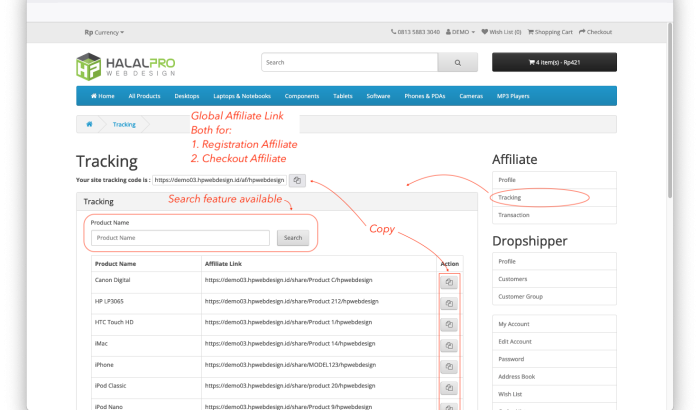Open the Currency dropdown
Viewport: 700px width, 410px height.
(x=104, y=32)
